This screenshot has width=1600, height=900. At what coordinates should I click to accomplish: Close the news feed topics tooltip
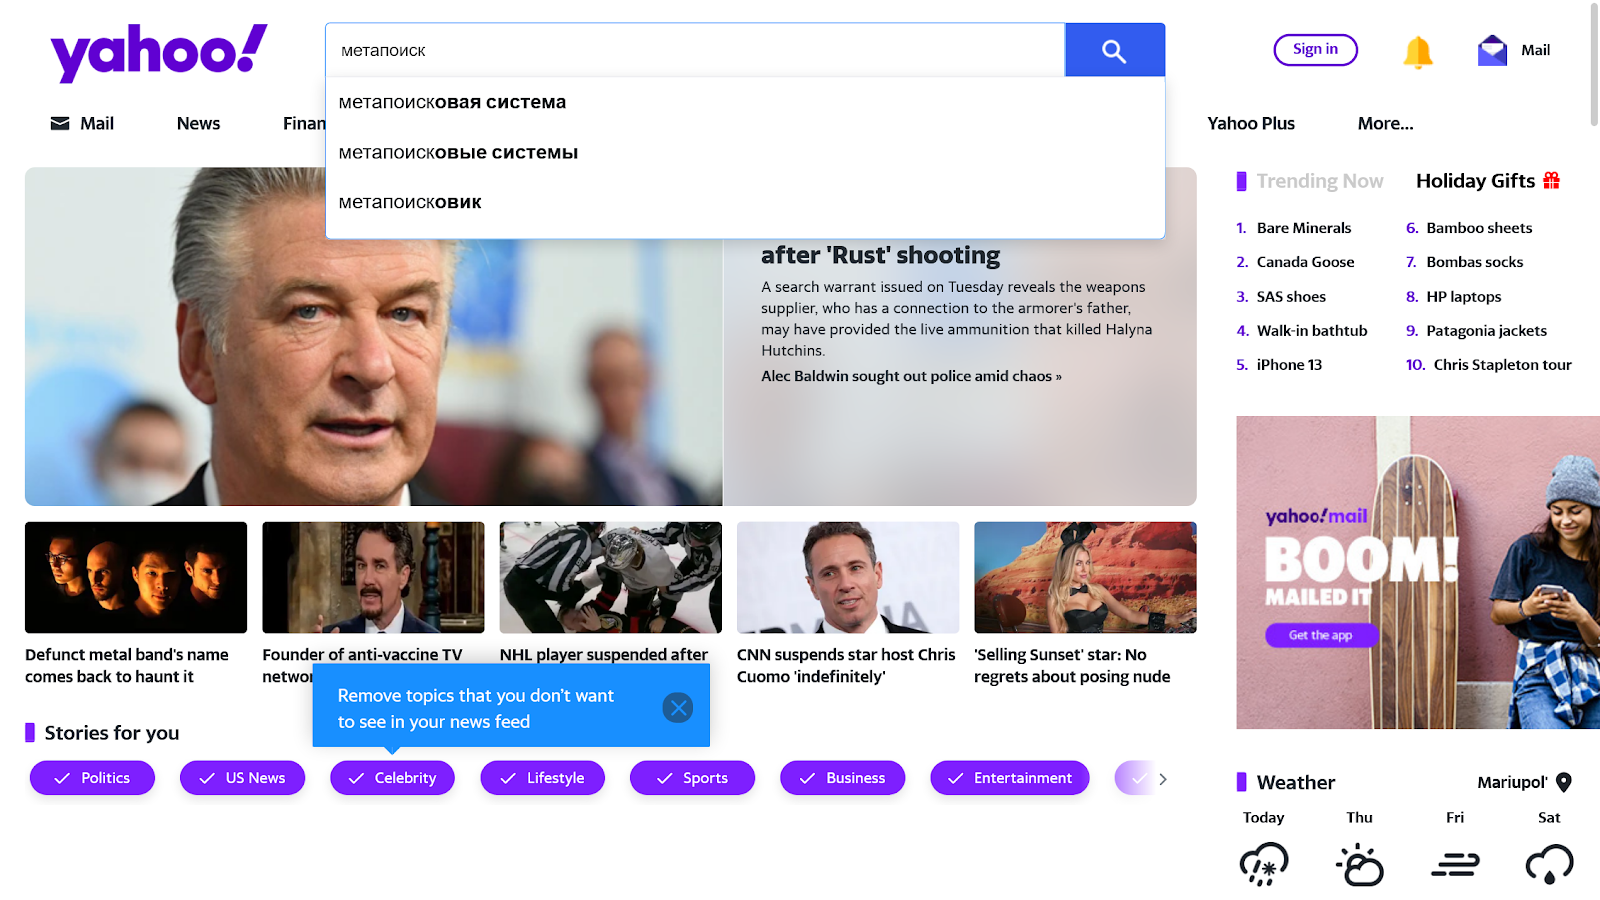[x=677, y=708]
